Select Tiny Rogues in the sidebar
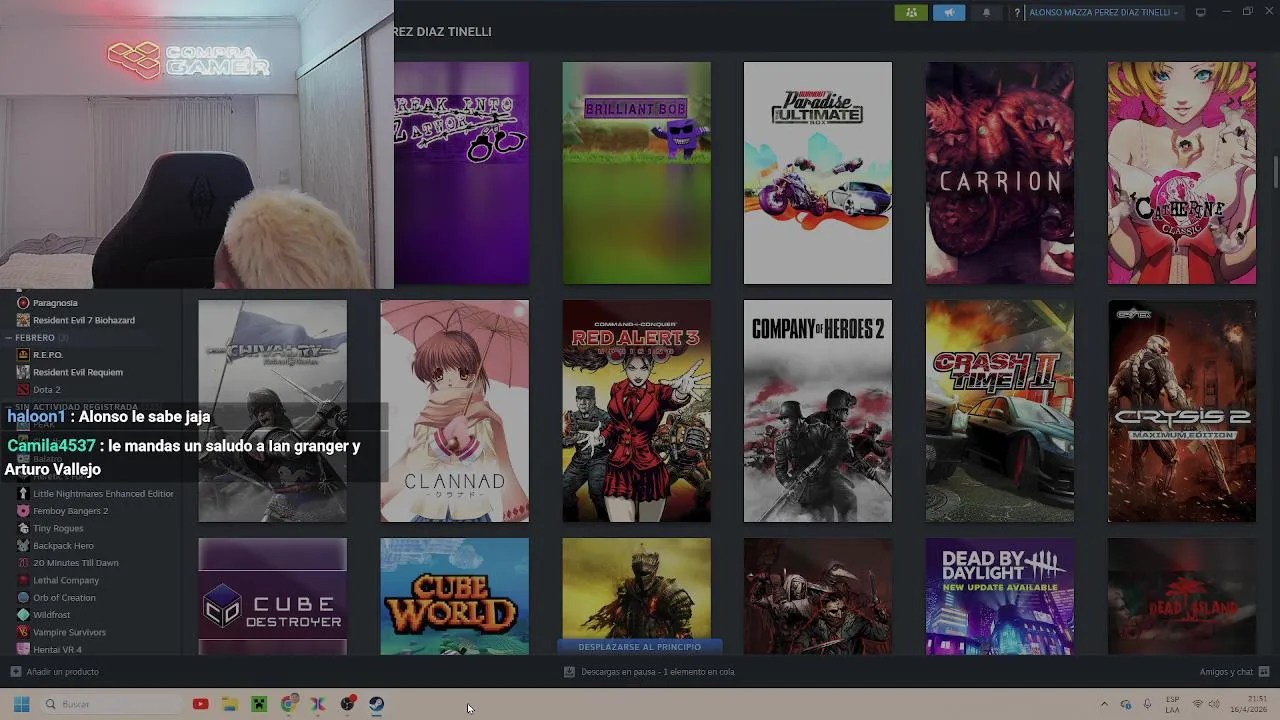The height and width of the screenshot is (720, 1280). (58, 528)
